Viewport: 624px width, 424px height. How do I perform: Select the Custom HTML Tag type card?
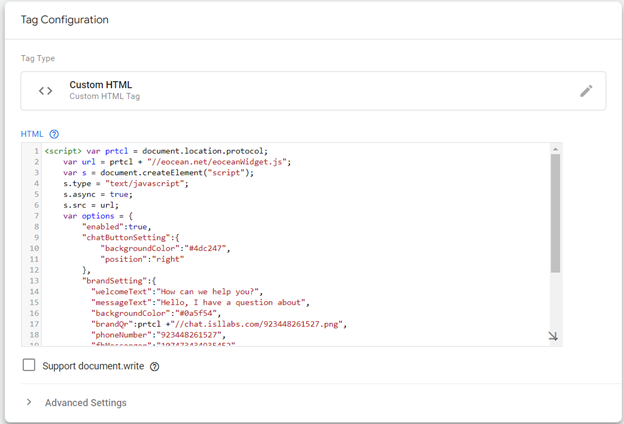[312, 91]
